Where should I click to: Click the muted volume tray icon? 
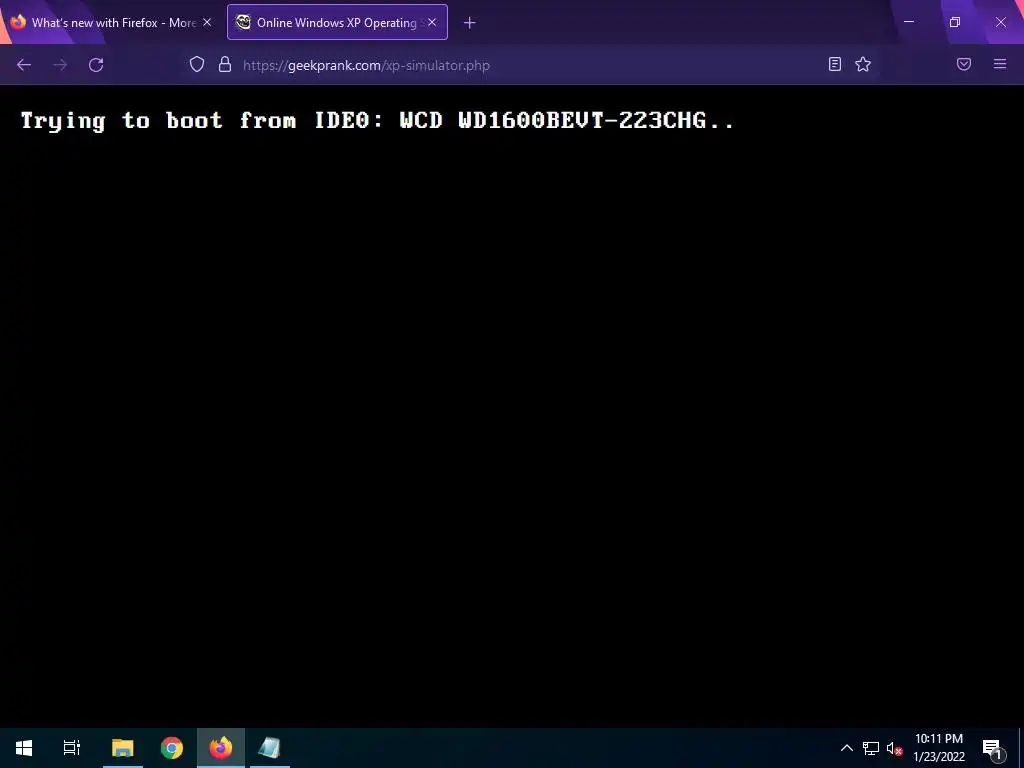point(894,748)
